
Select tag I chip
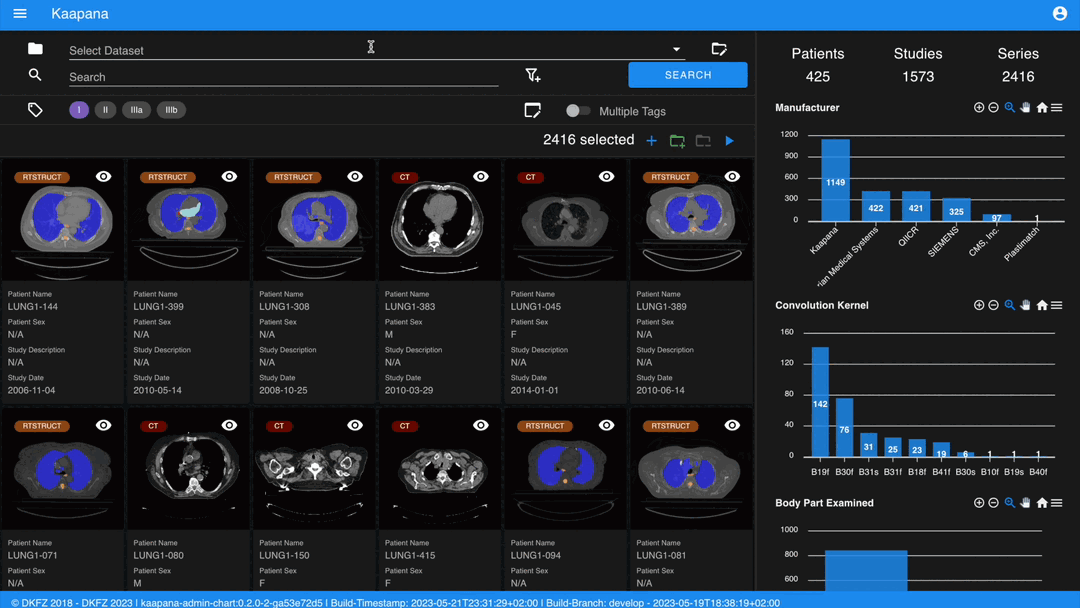coord(79,110)
